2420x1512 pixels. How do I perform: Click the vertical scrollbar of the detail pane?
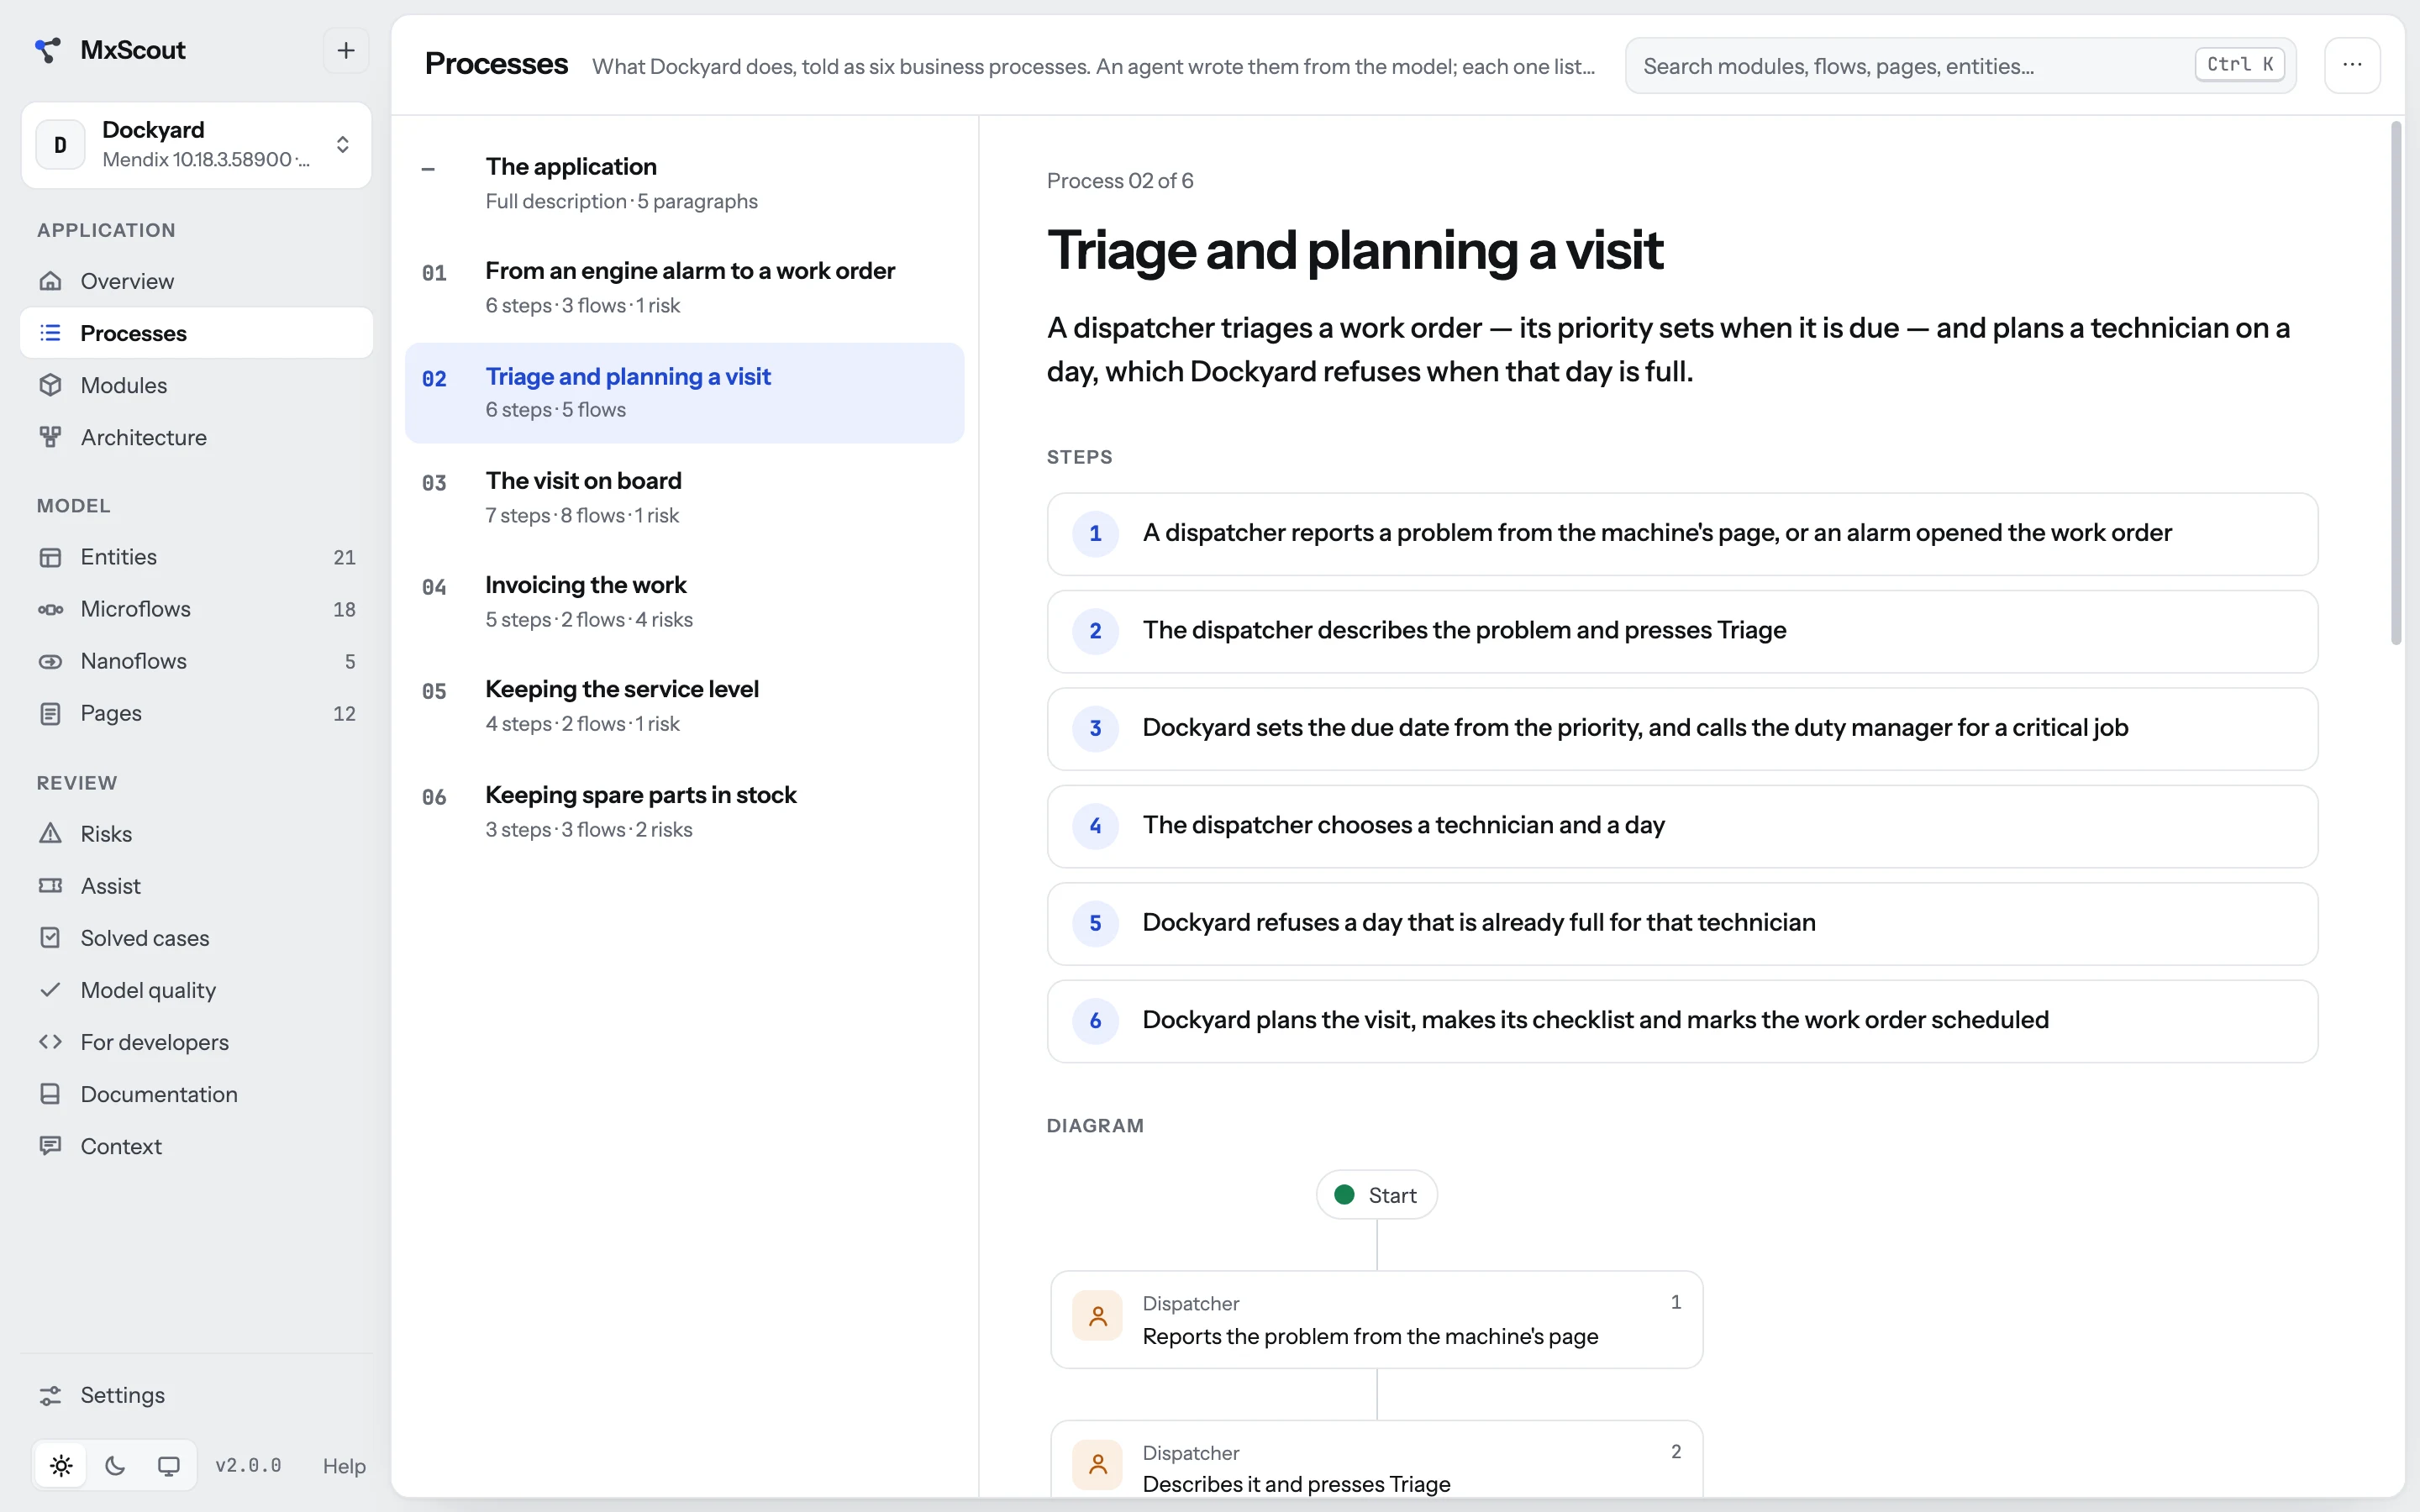(x=2396, y=384)
